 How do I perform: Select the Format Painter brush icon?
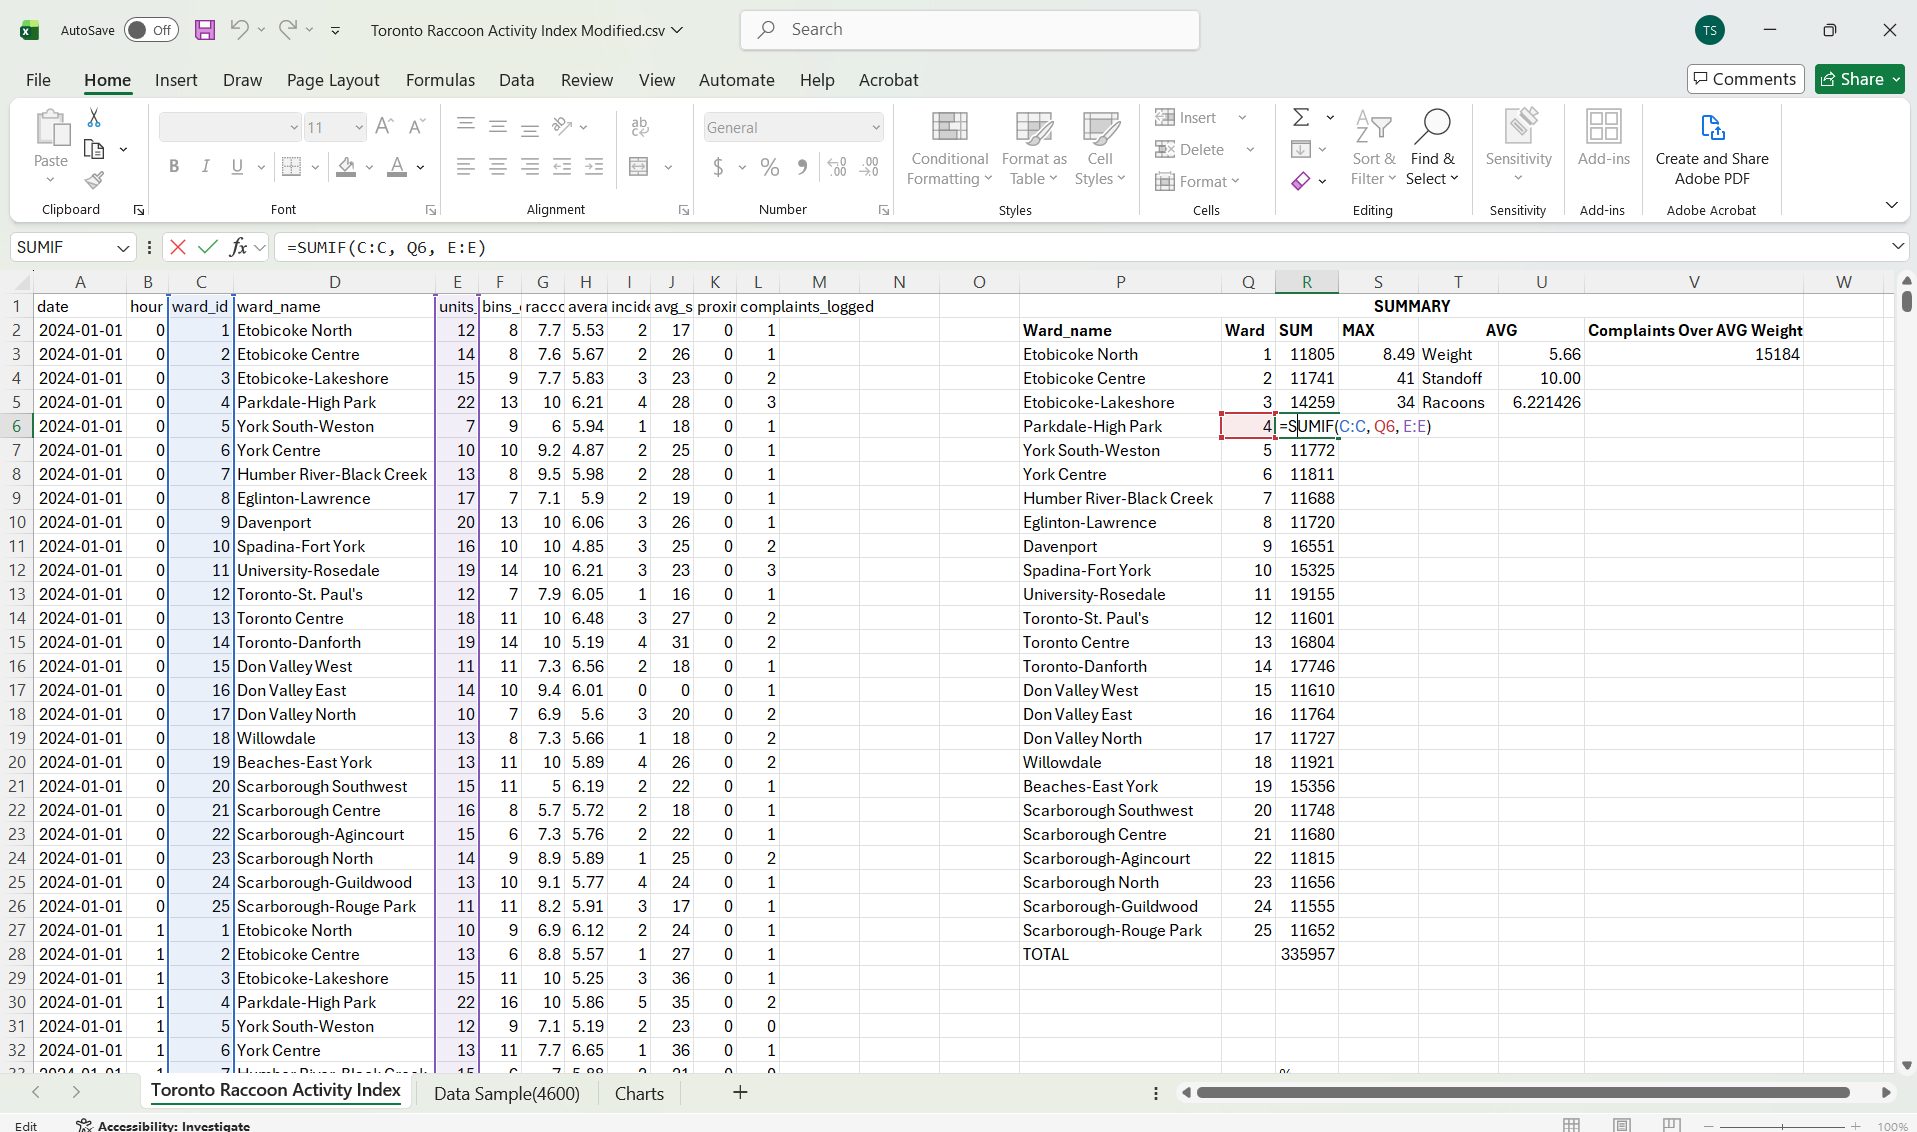tap(94, 180)
